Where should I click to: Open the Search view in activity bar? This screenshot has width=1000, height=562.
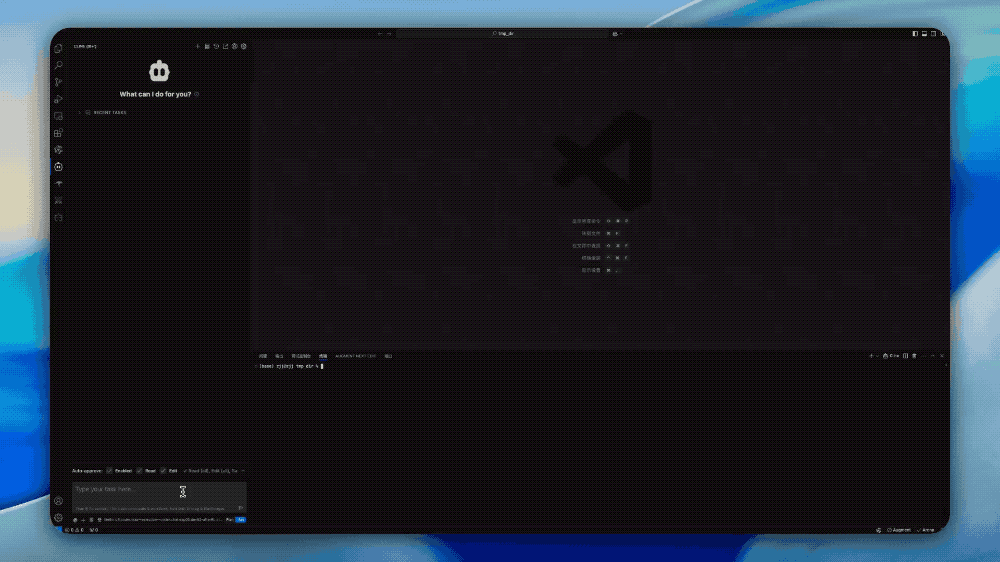coord(58,65)
